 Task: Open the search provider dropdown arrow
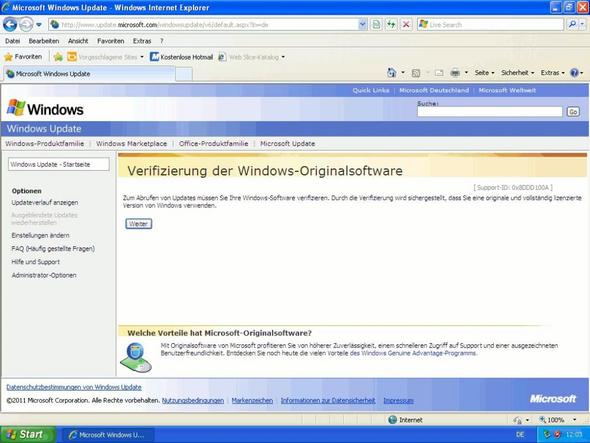coord(582,24)
